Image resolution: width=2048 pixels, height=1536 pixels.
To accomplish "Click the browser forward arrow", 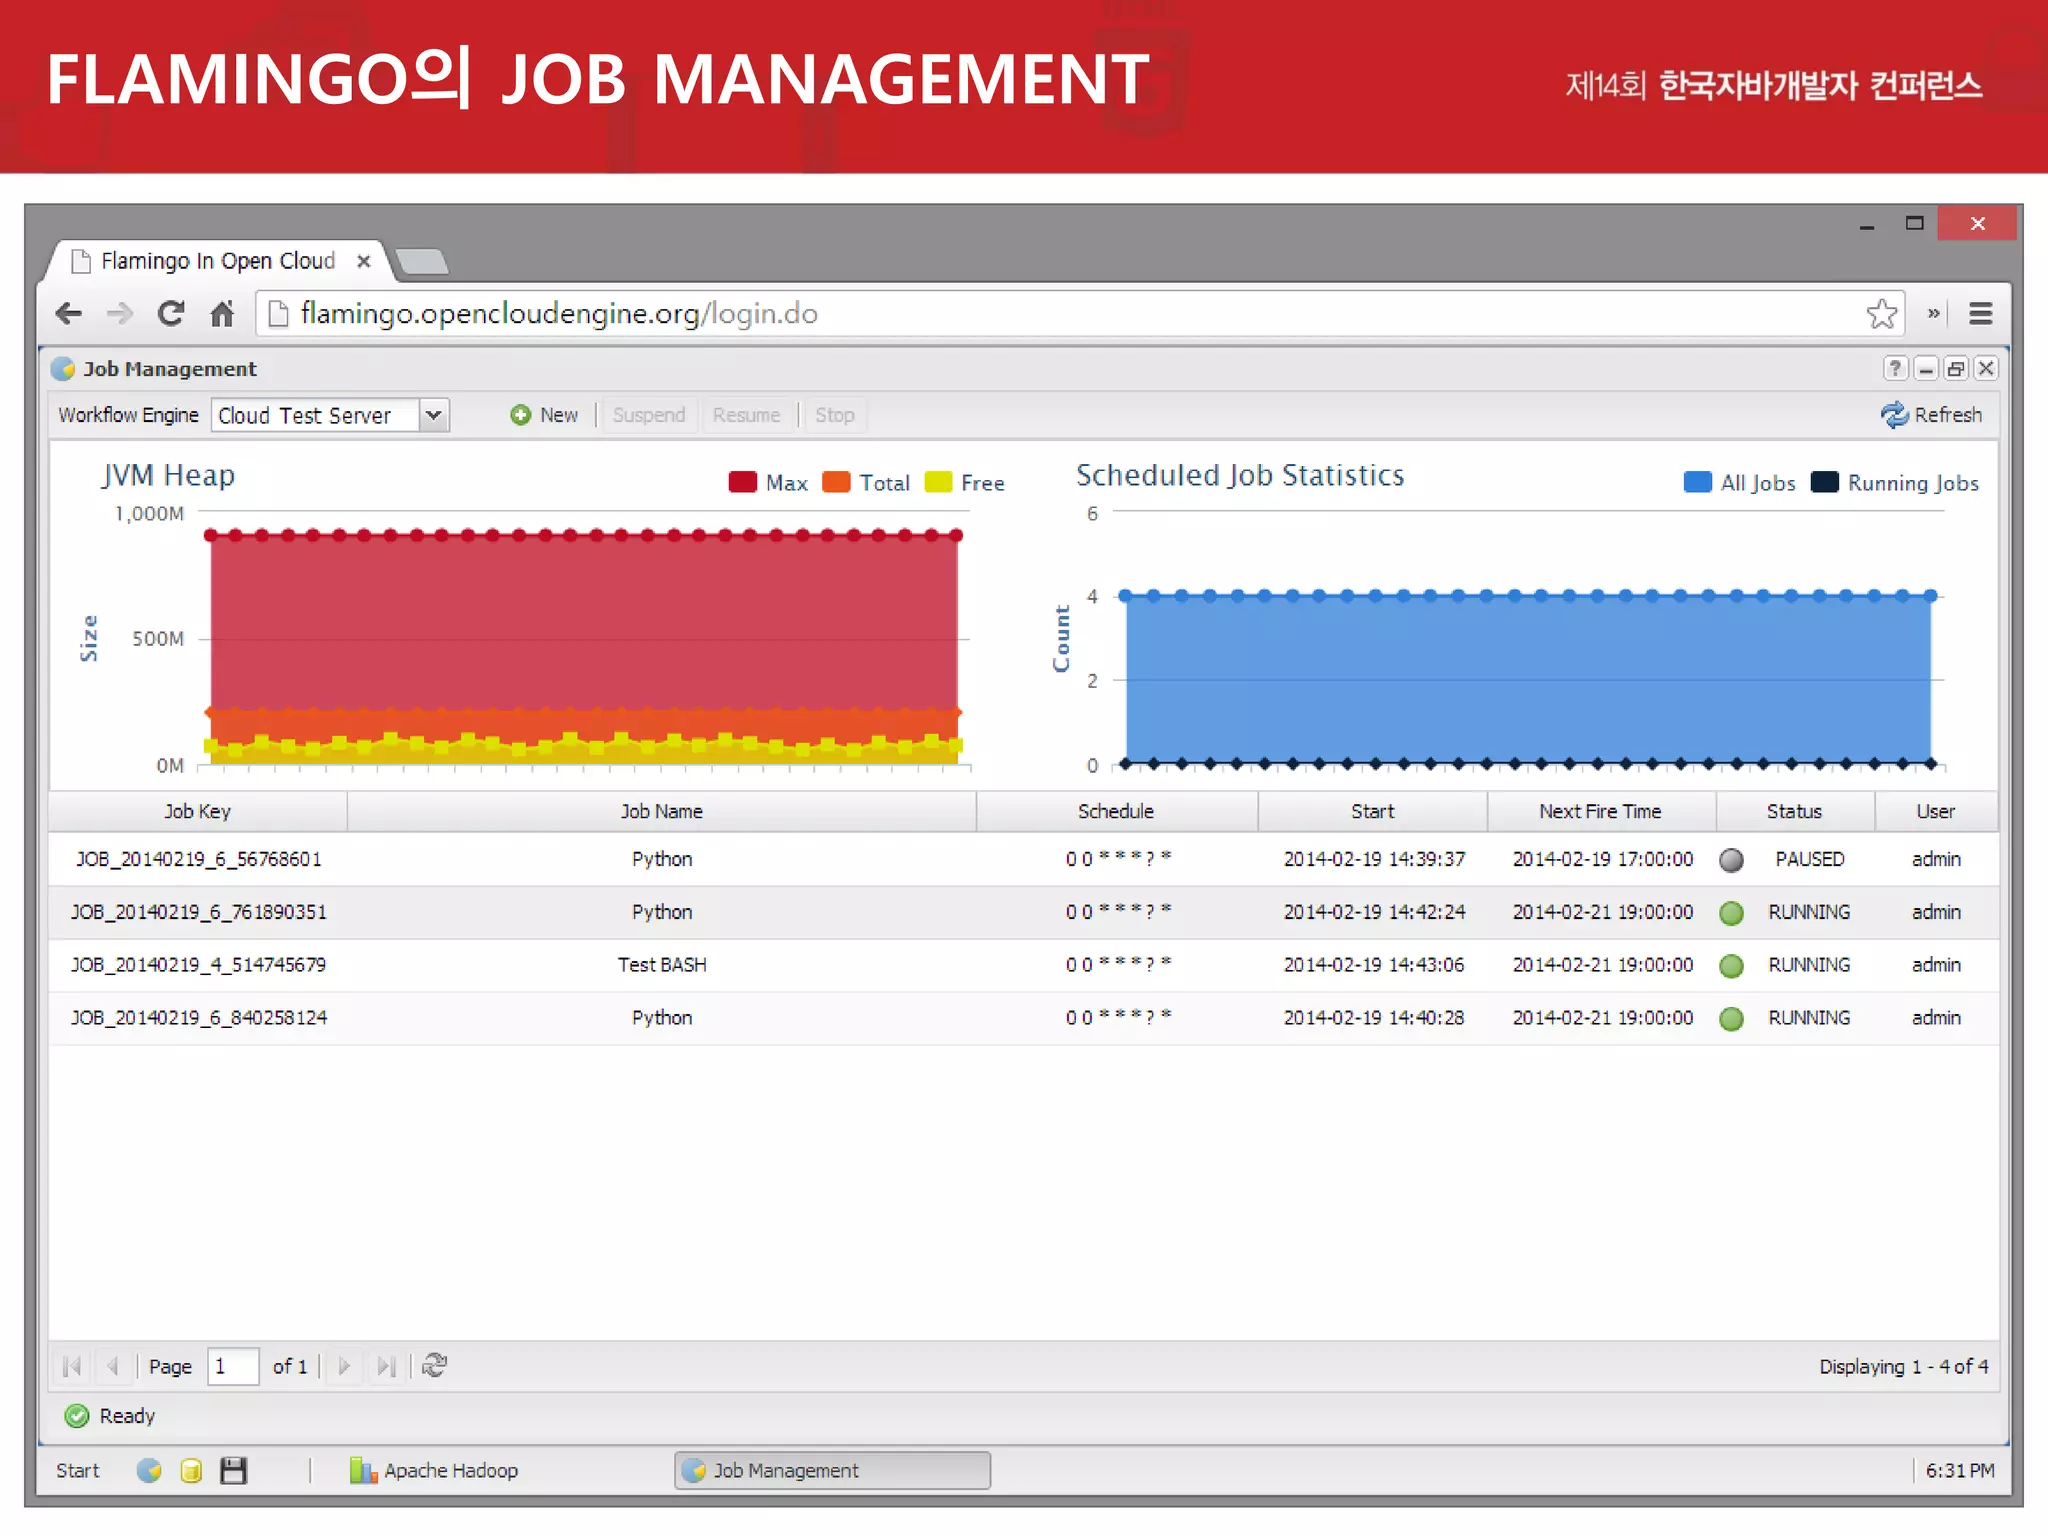I will click(x=120, y=314).
